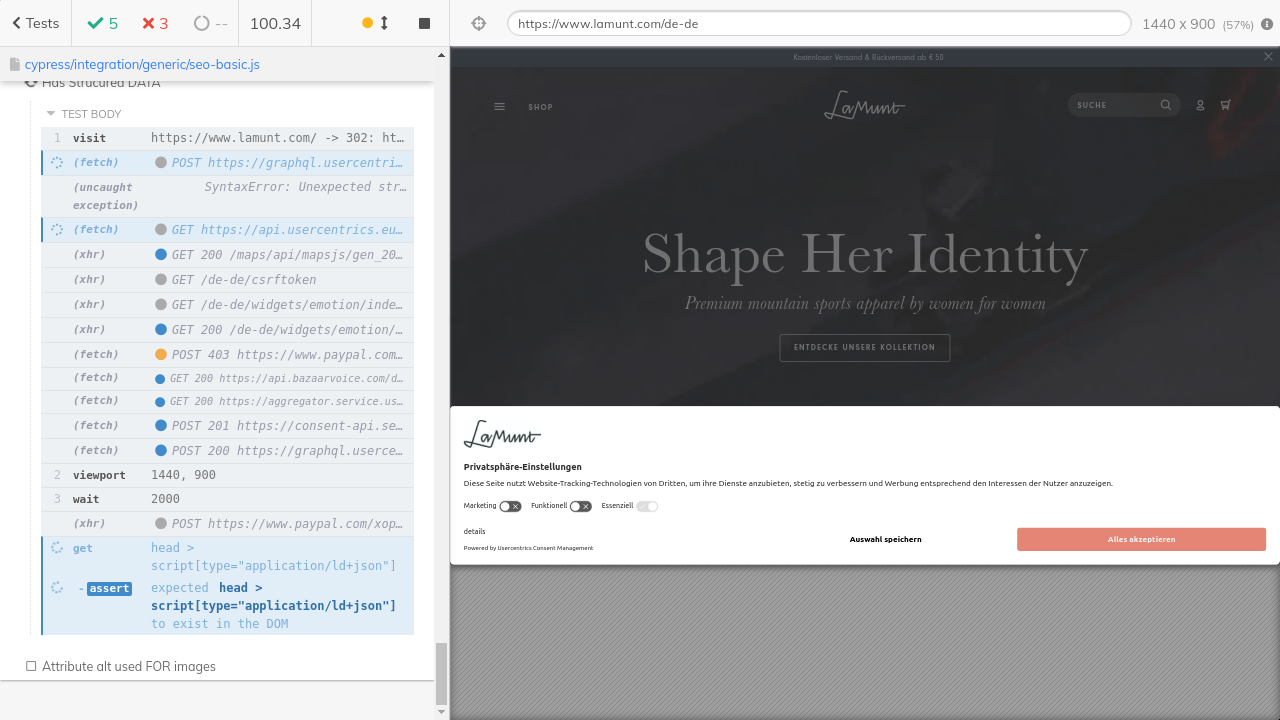Click the Essenziell consent toggle
Viewport: 1280px width, 720px height.
pyautogui.click(x=647, y=506)
